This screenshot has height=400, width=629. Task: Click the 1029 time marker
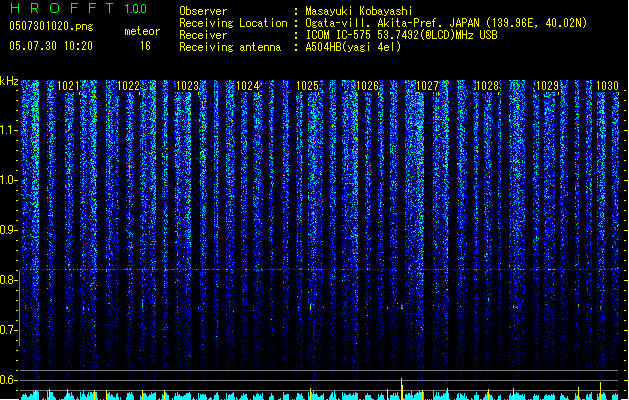pyautogui.click(x=548, y=86)
